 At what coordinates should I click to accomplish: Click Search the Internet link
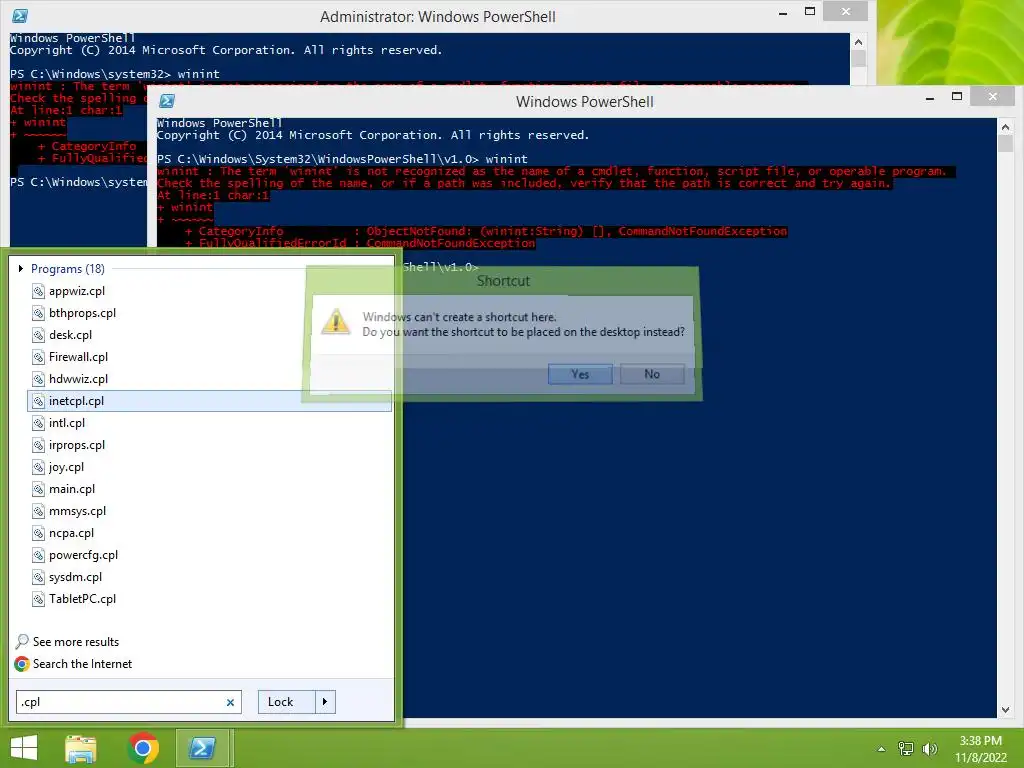coord(82,664)
